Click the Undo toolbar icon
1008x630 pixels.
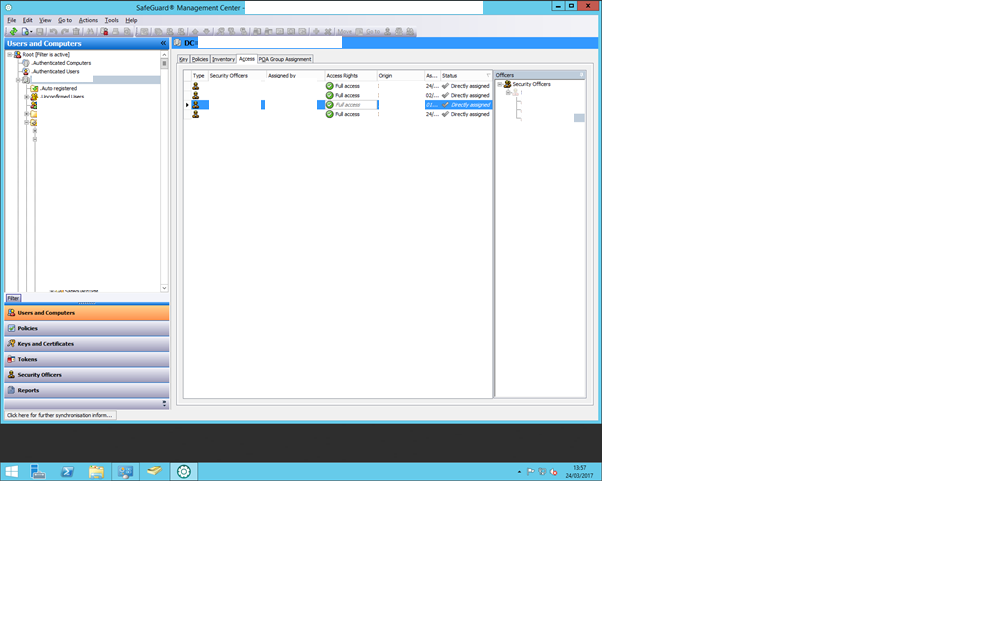53,31
